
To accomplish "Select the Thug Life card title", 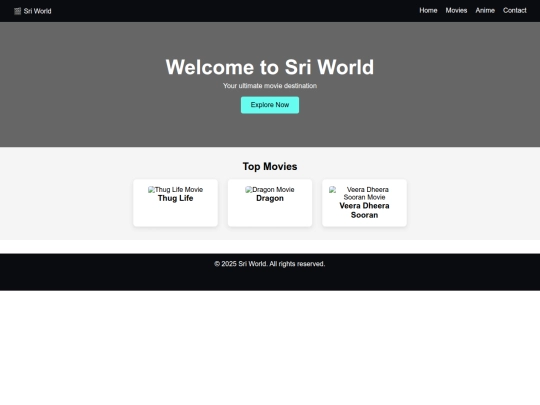I will [x=175, y=198].
